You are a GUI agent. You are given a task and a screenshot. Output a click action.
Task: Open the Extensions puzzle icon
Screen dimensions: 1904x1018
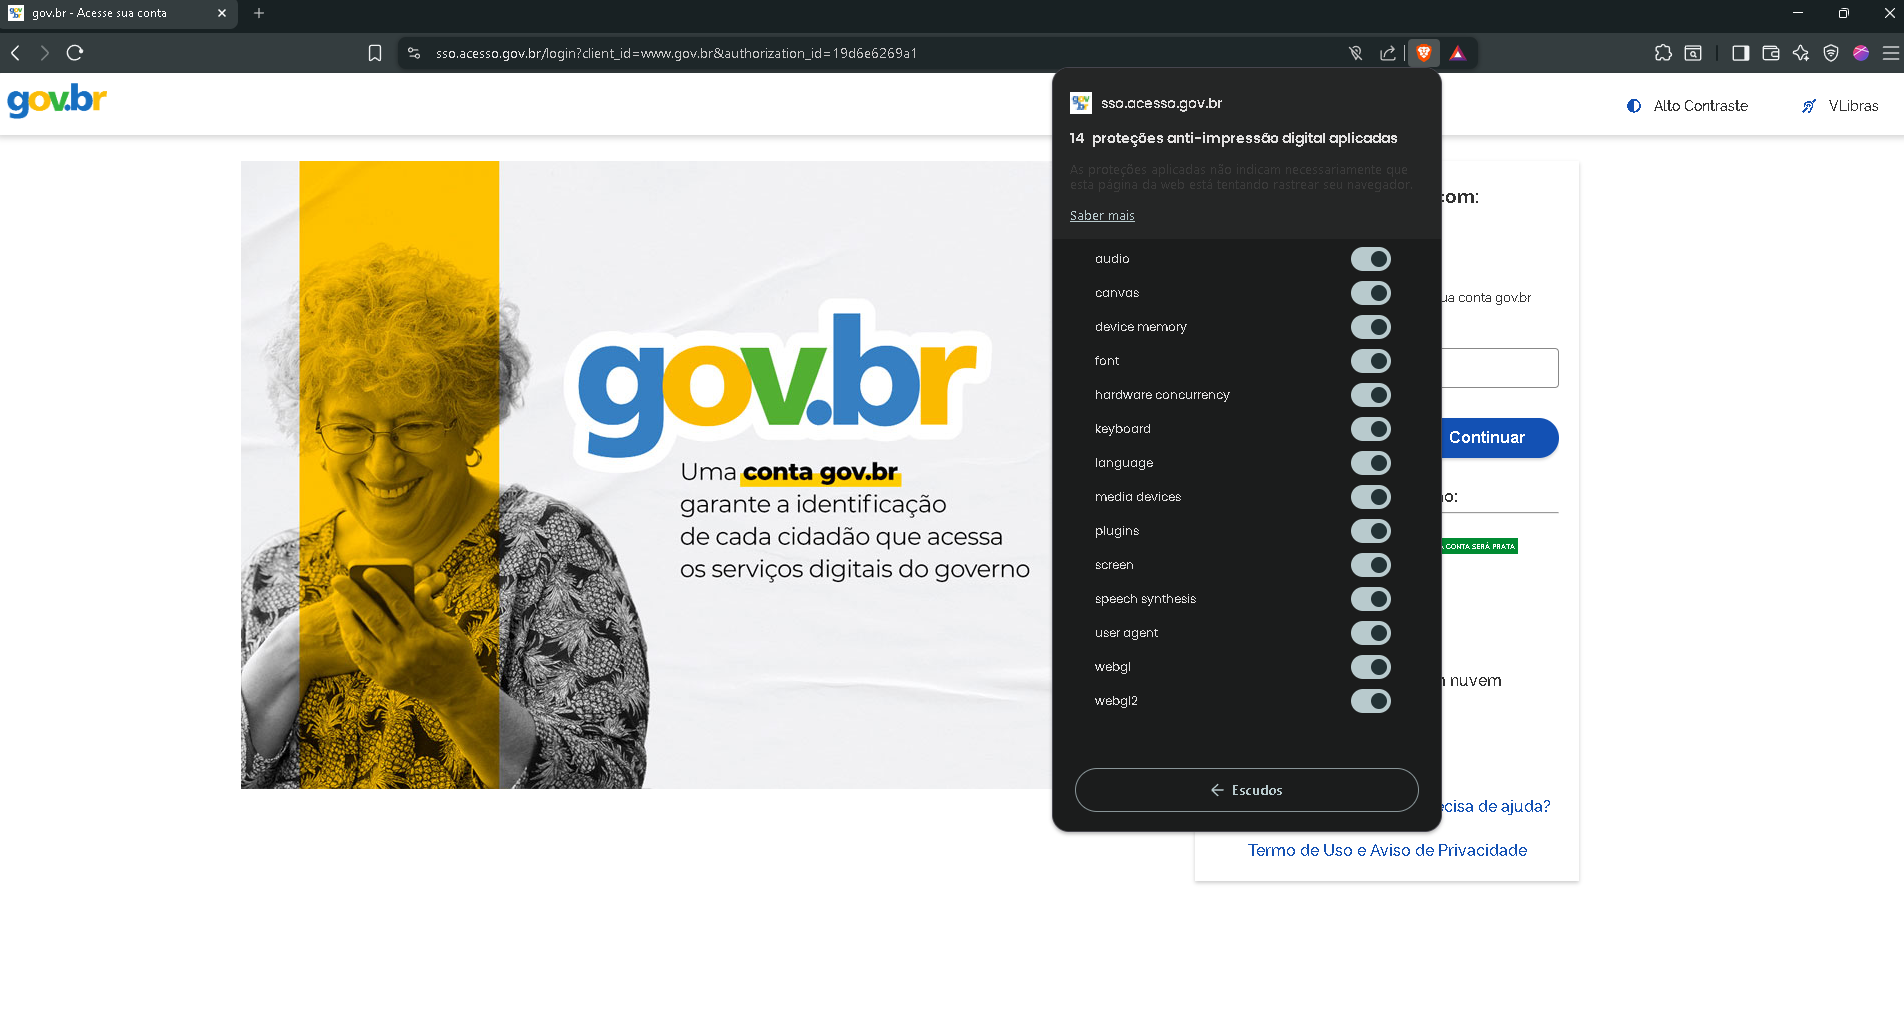[1663, 53]
